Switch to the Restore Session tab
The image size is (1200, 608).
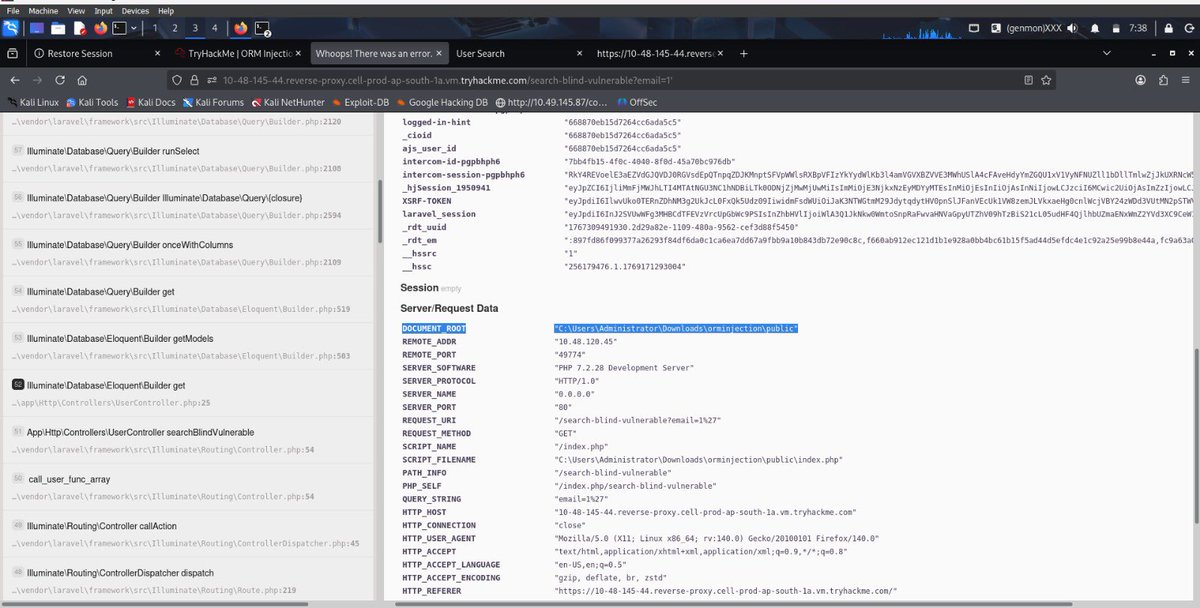pos(95,53)
